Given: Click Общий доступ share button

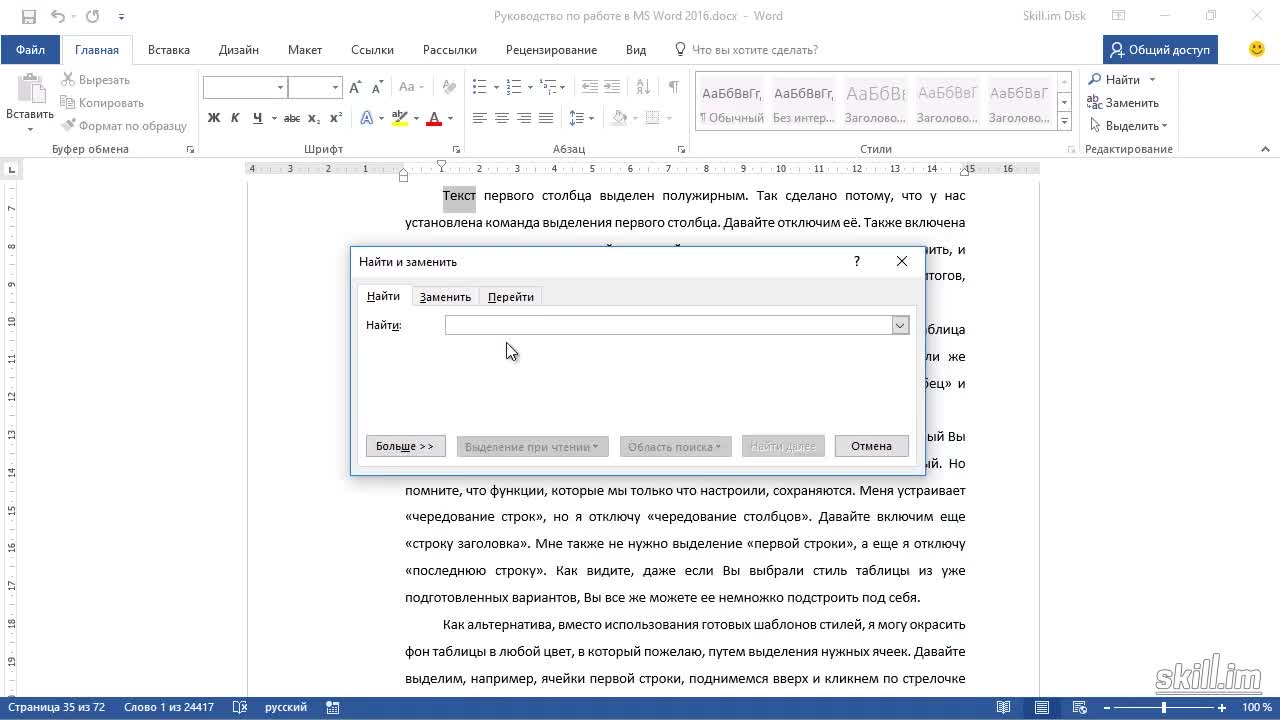Looking at the screenshot, I should point(1160,50).
